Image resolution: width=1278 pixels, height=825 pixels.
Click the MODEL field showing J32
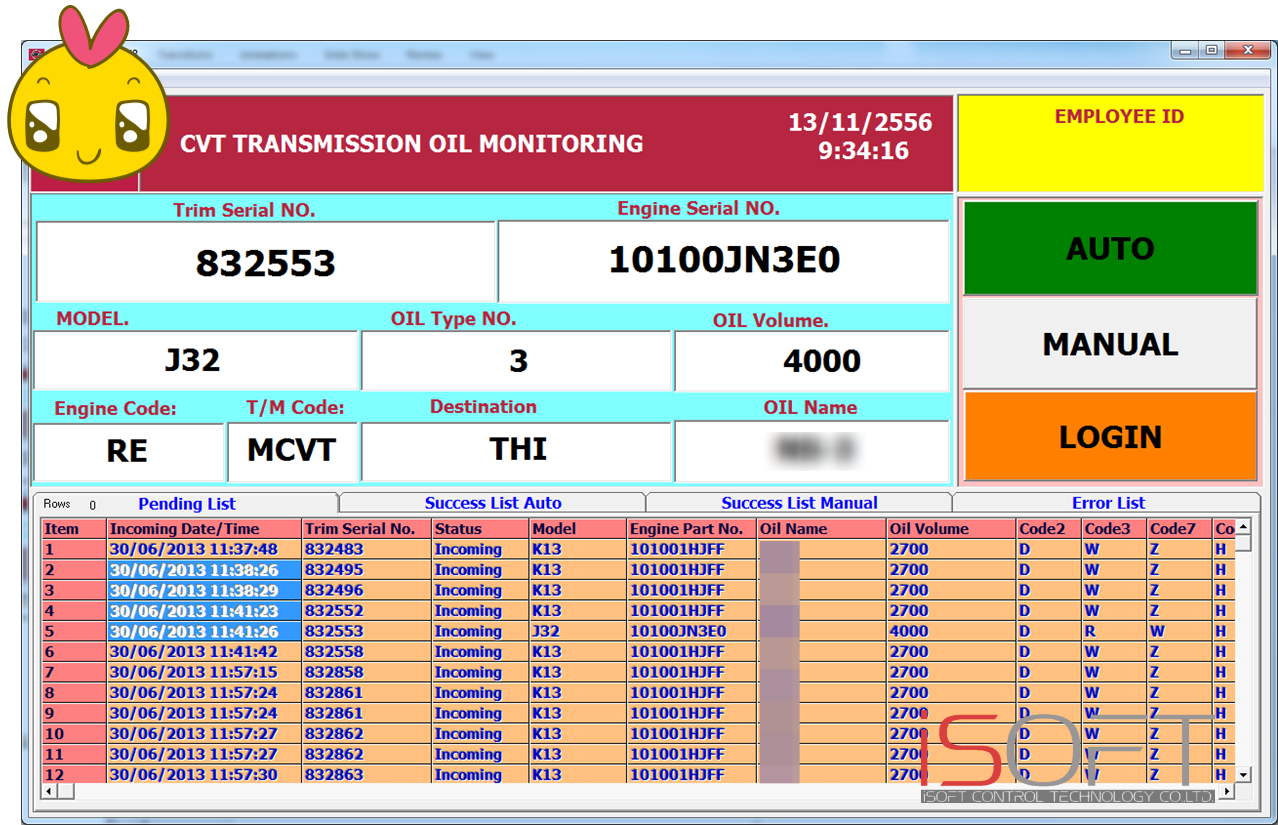click(x=195, y=361)
